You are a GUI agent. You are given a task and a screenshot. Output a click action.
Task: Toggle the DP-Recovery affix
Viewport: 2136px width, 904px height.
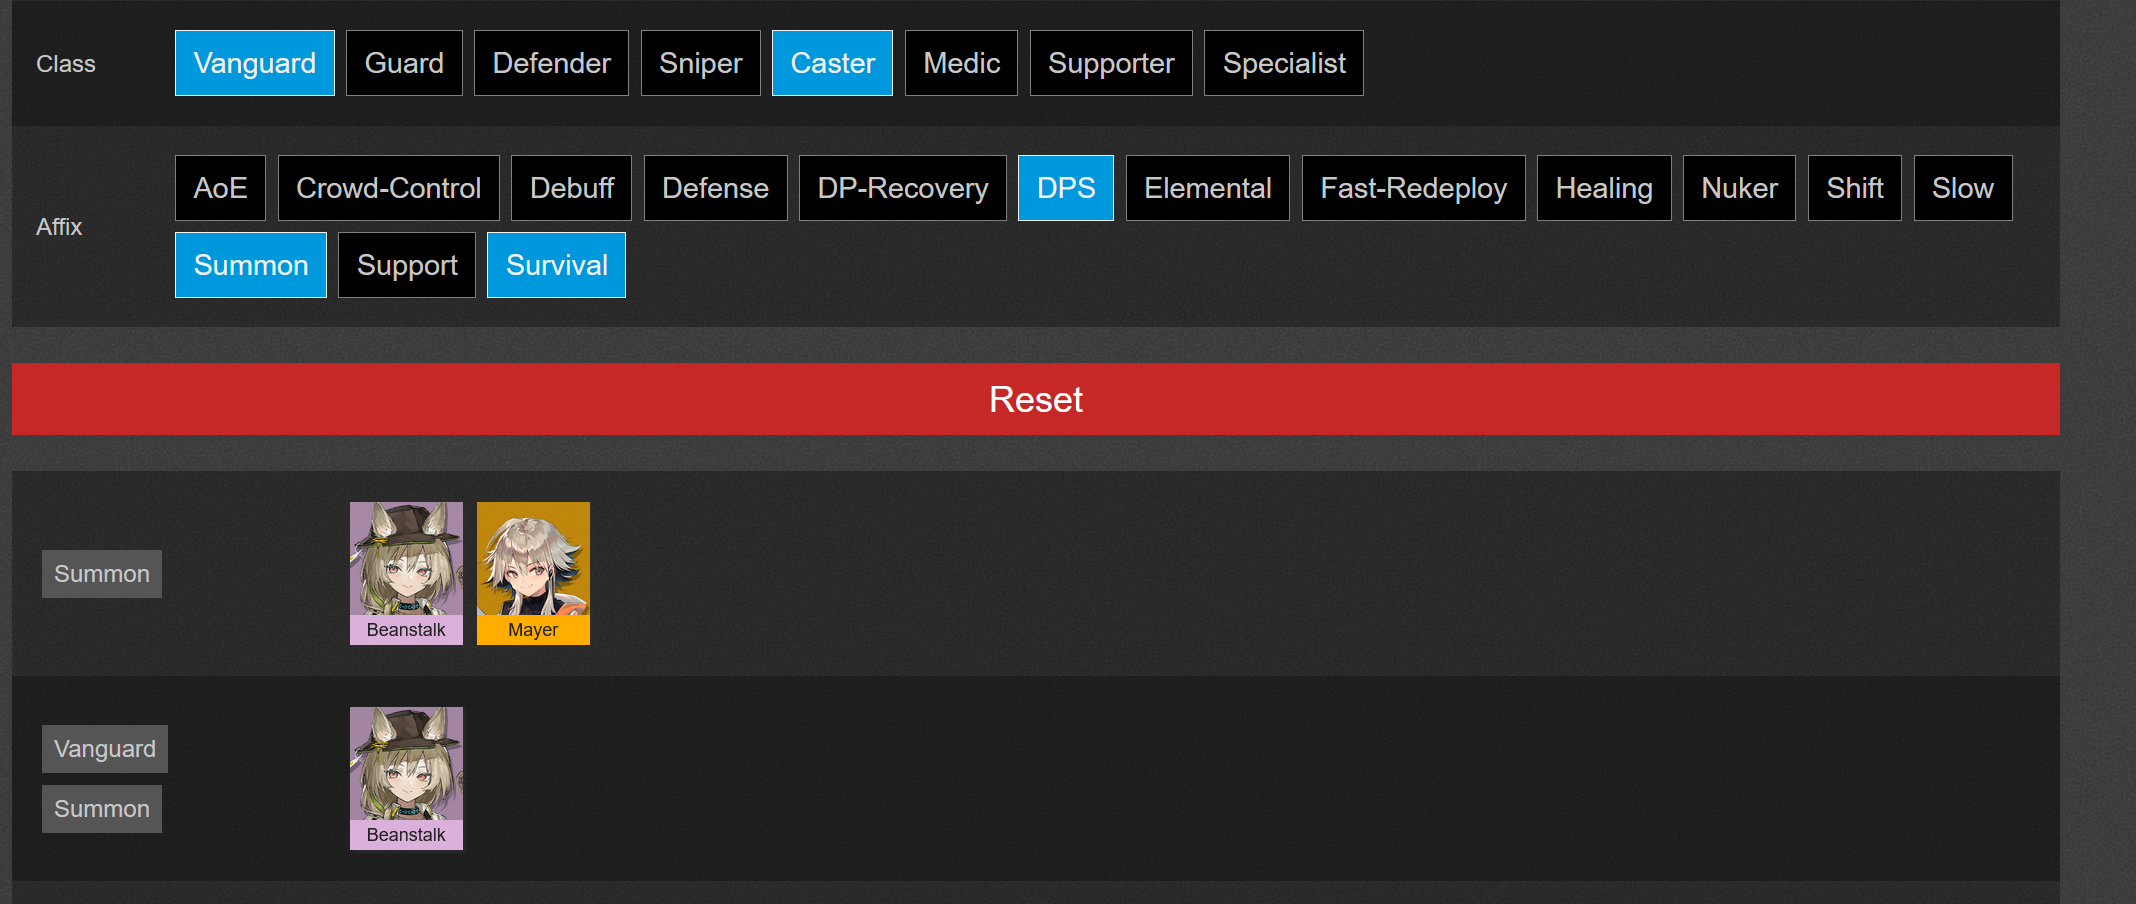(x=902, y=188)
